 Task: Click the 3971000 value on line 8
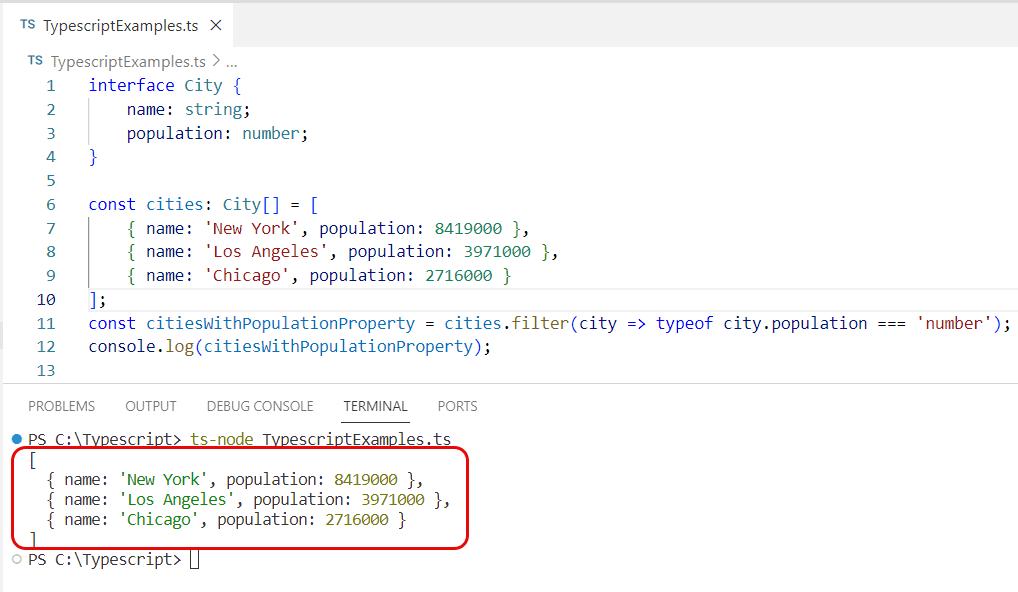(x=497, y=252)
